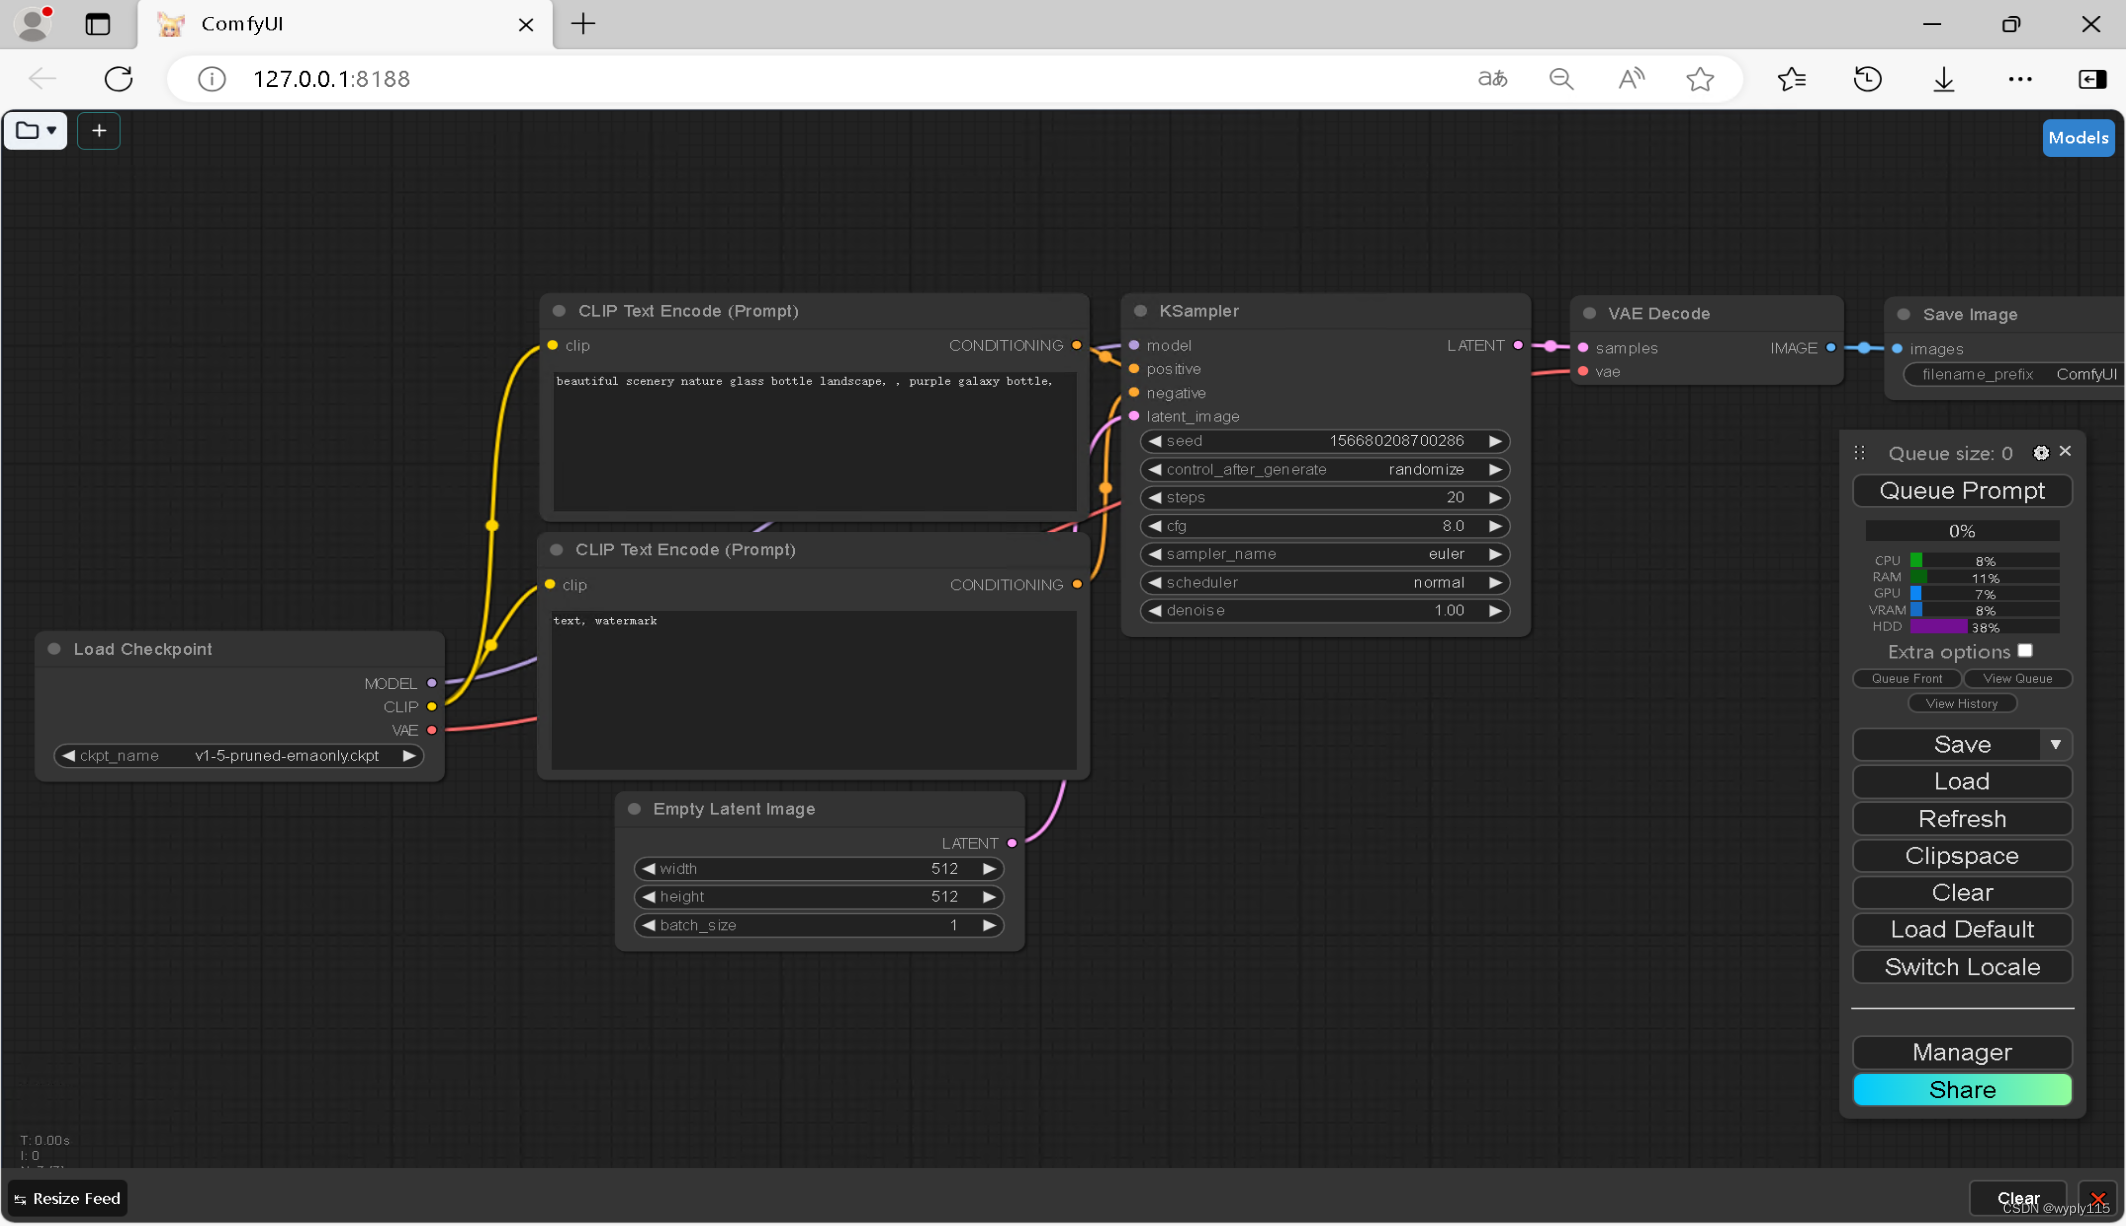Open browser history icon
Screen dimensions: 2126x1226
1867,79
